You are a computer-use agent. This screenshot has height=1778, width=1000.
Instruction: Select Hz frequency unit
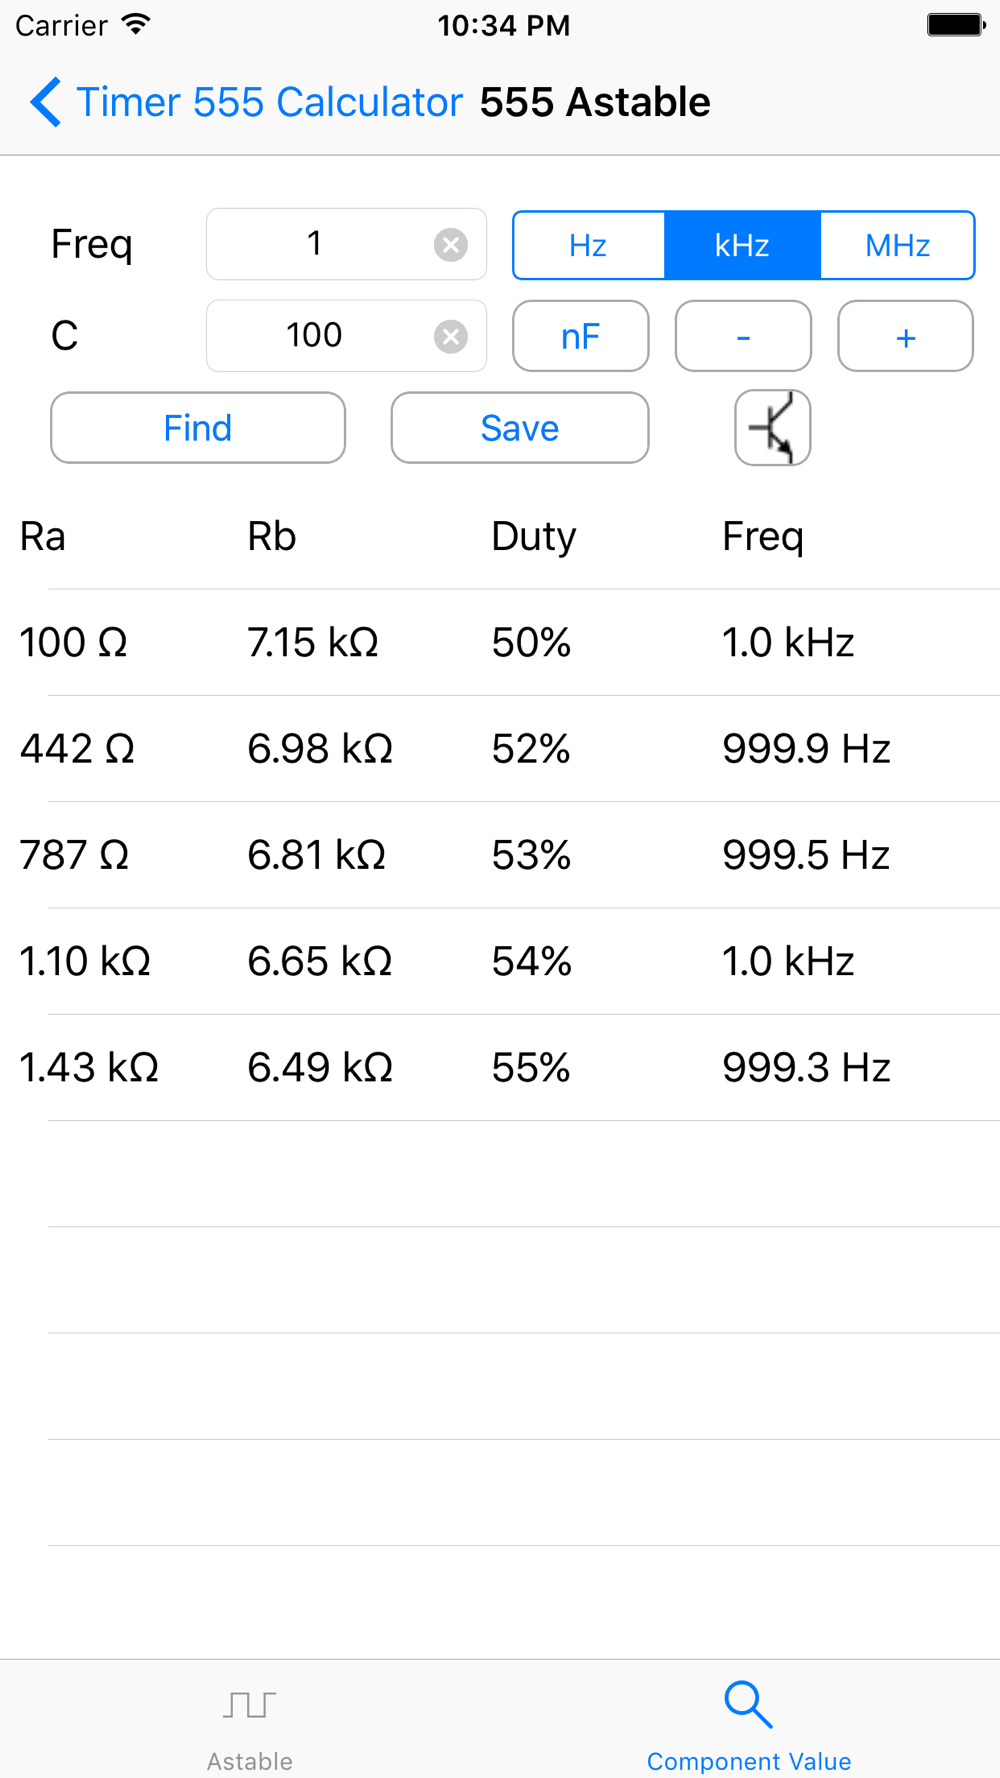(588, 245)
